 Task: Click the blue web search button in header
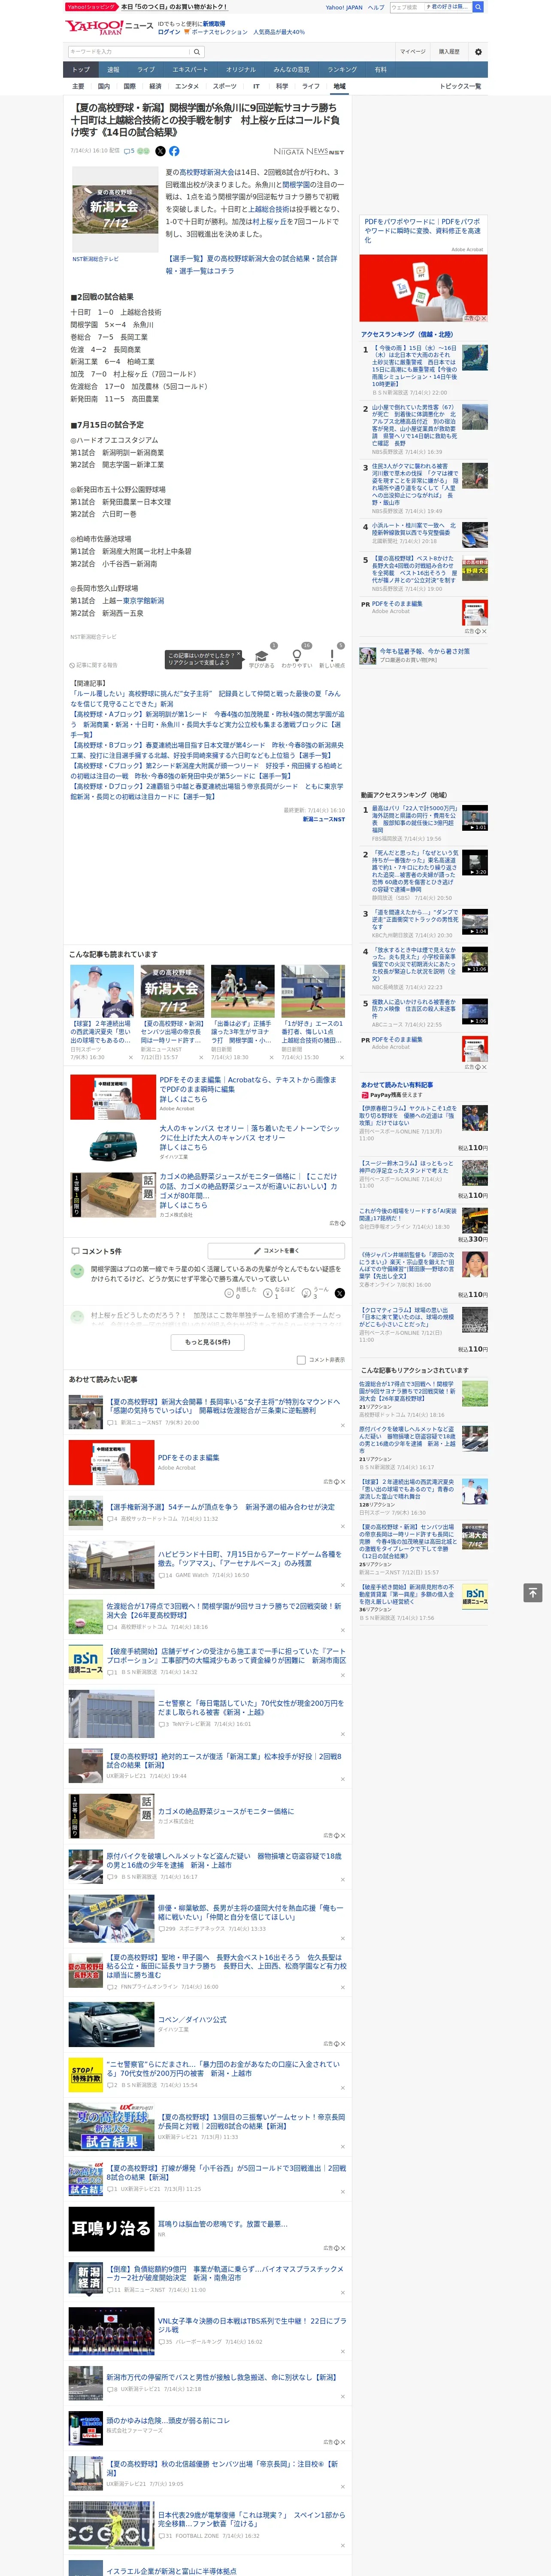[478, 7]
